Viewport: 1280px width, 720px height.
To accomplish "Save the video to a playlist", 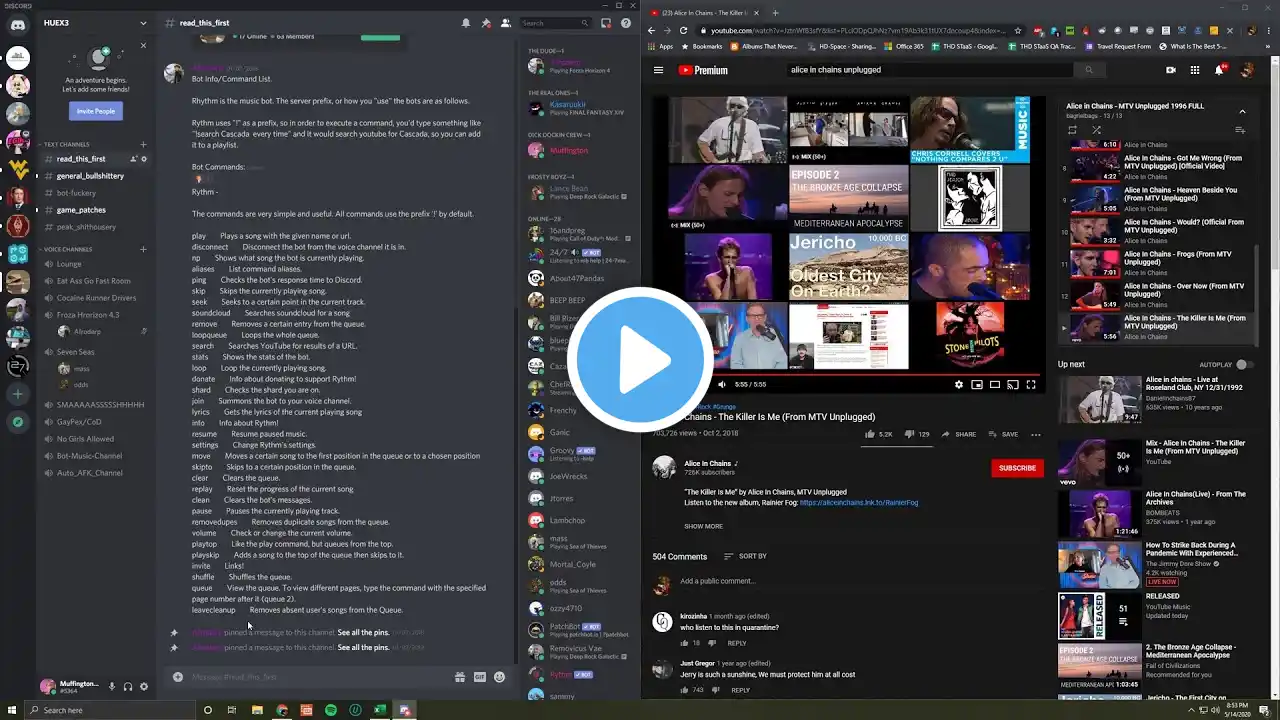I will point(1002,434).
